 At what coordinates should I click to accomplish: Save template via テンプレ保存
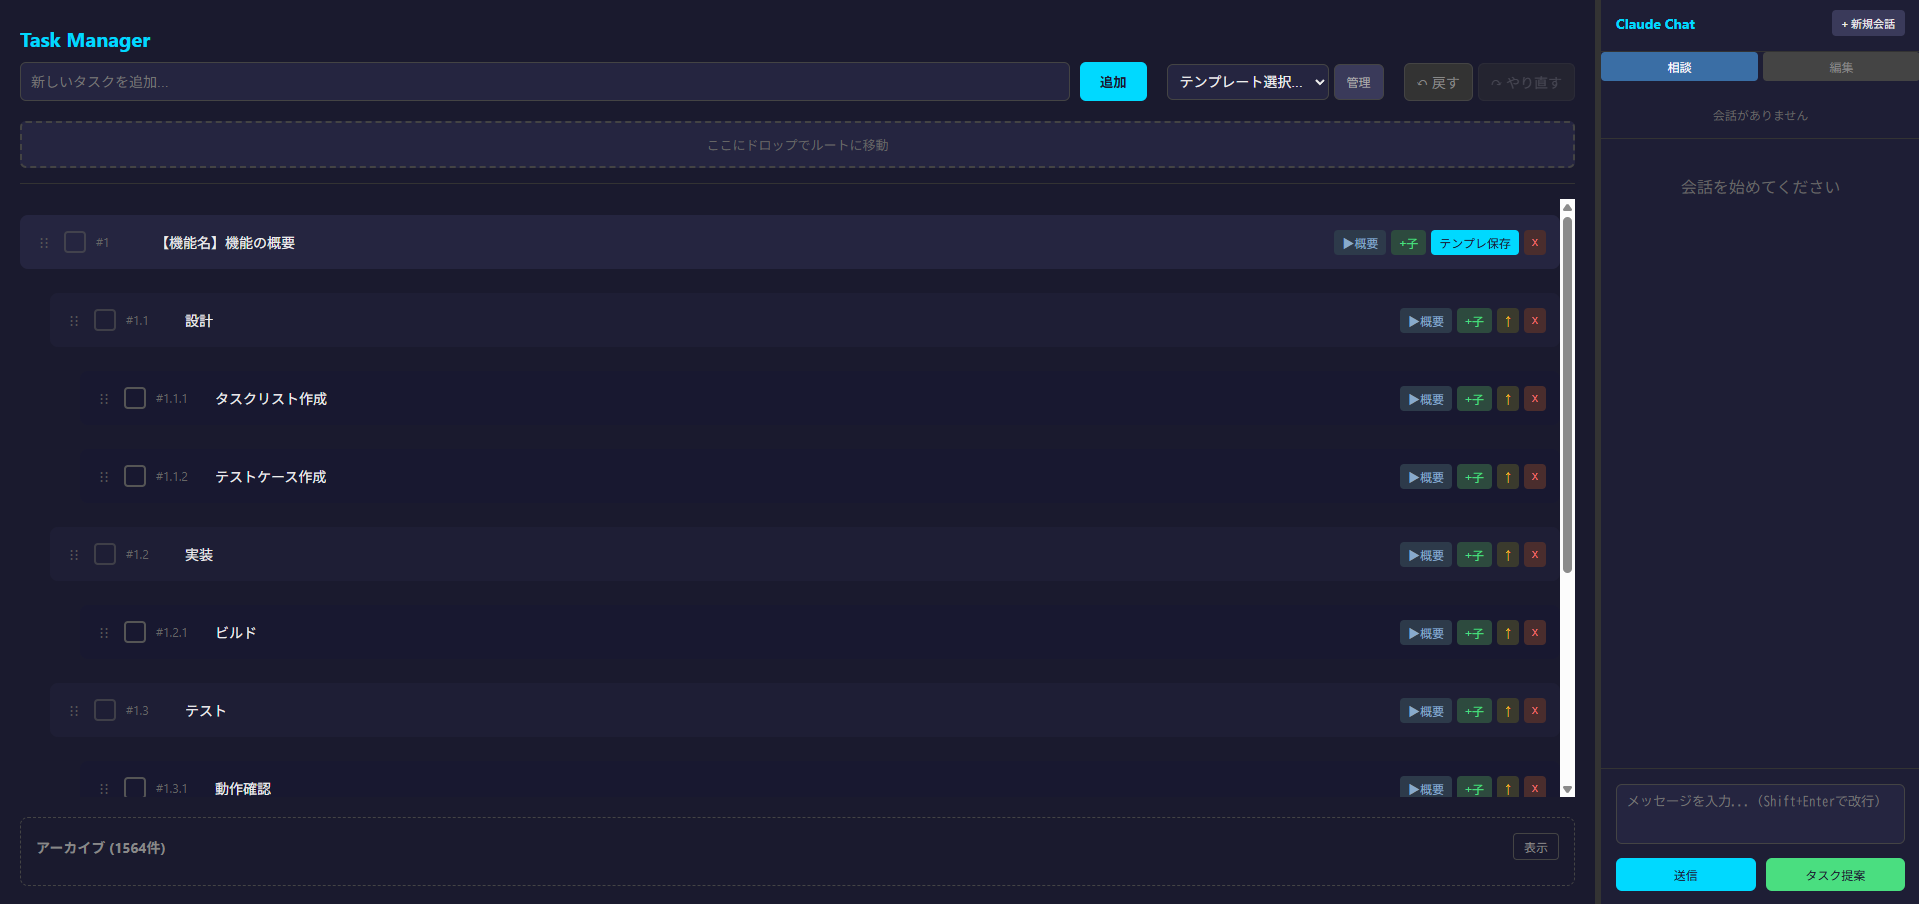coord(1475,243)
